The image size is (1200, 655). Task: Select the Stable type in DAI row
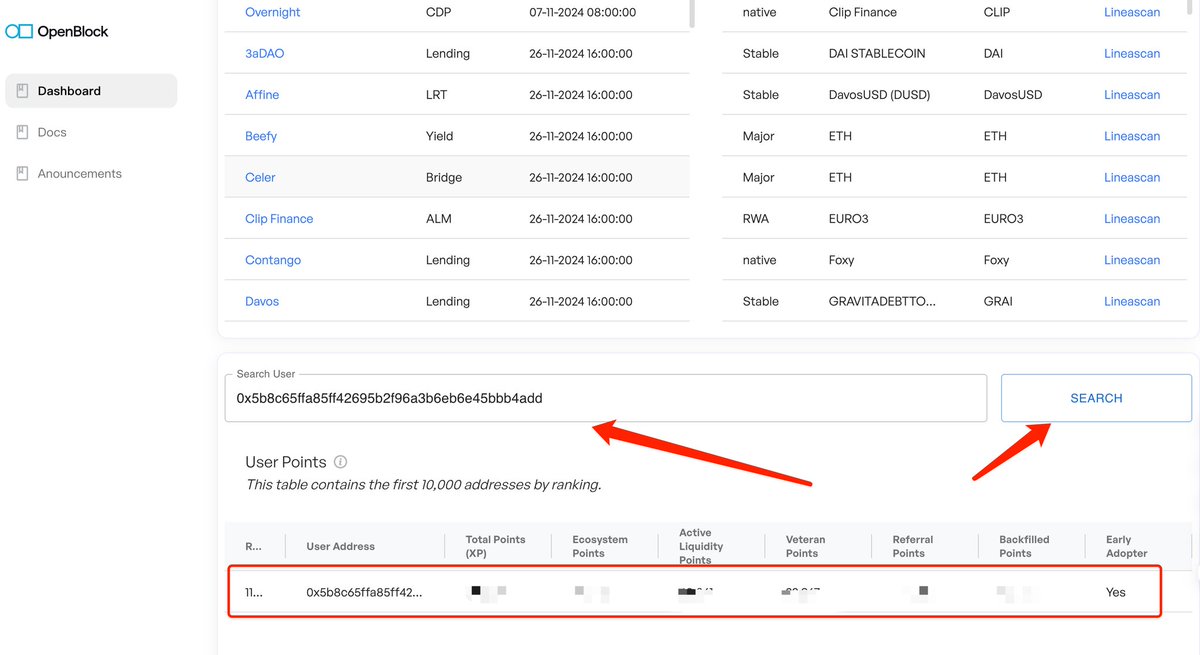761,53
